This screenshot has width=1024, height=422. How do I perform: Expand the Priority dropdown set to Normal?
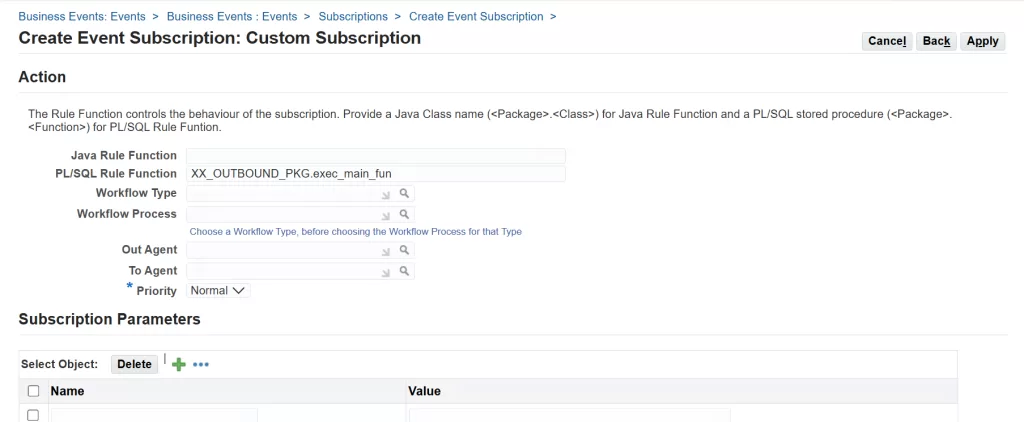217,291
